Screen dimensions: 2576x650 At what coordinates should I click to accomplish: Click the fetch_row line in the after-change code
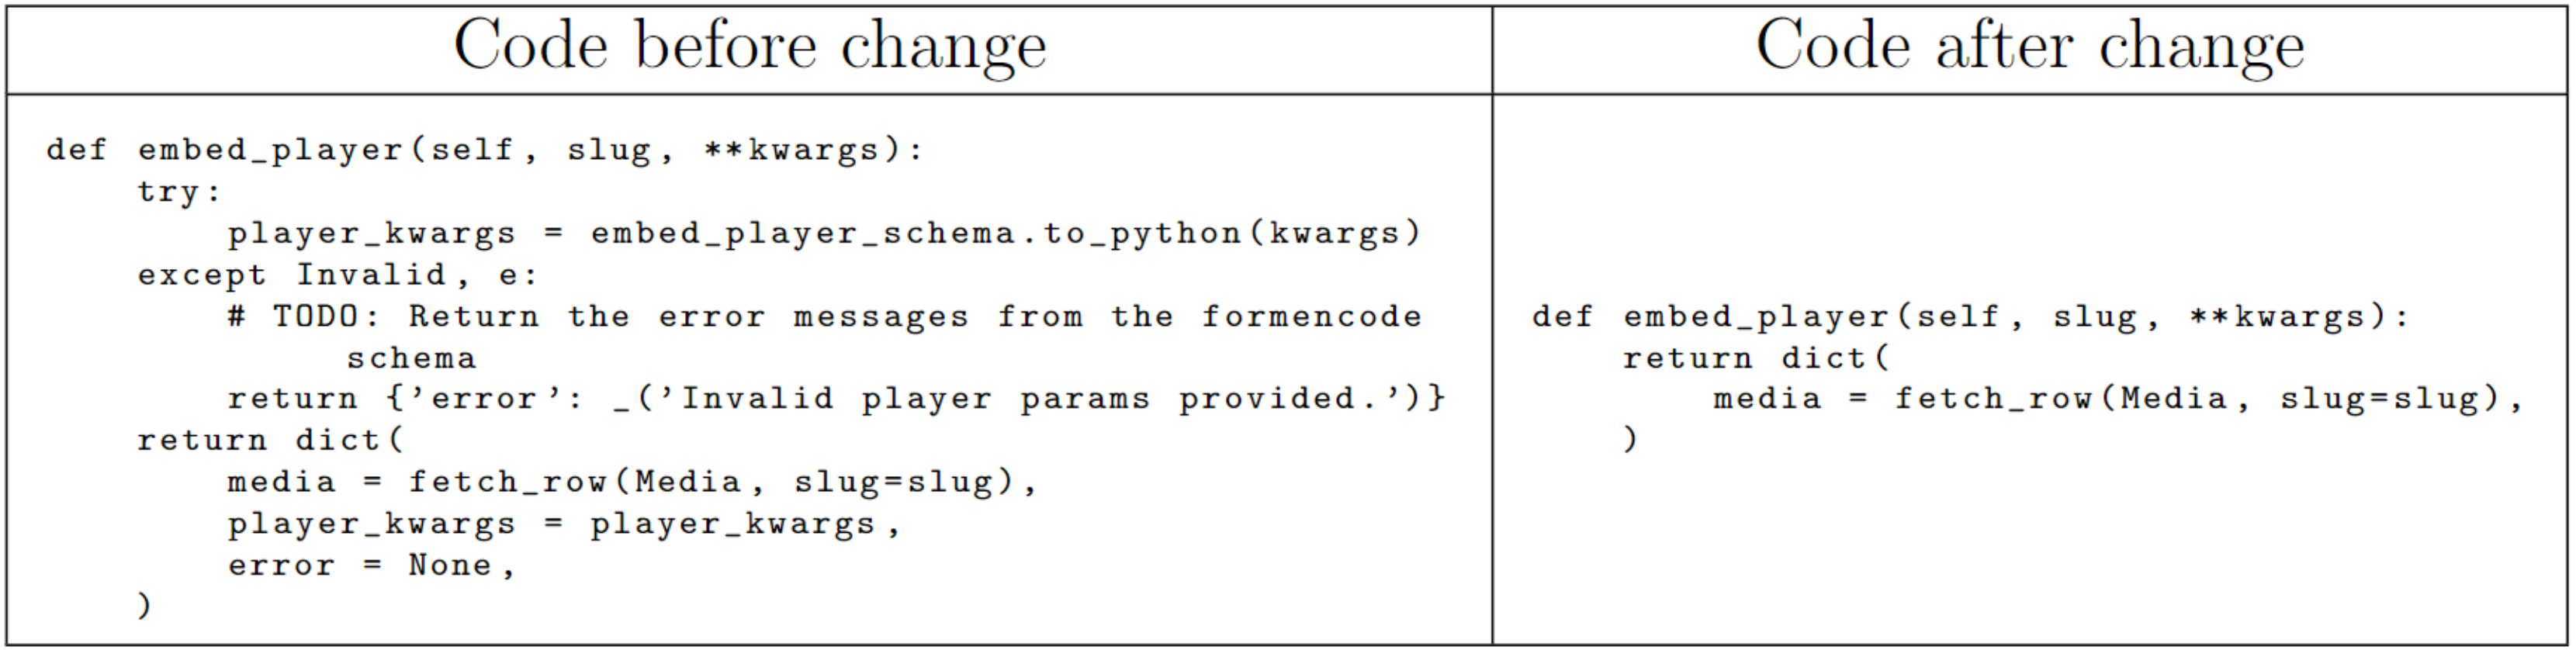2118,399
